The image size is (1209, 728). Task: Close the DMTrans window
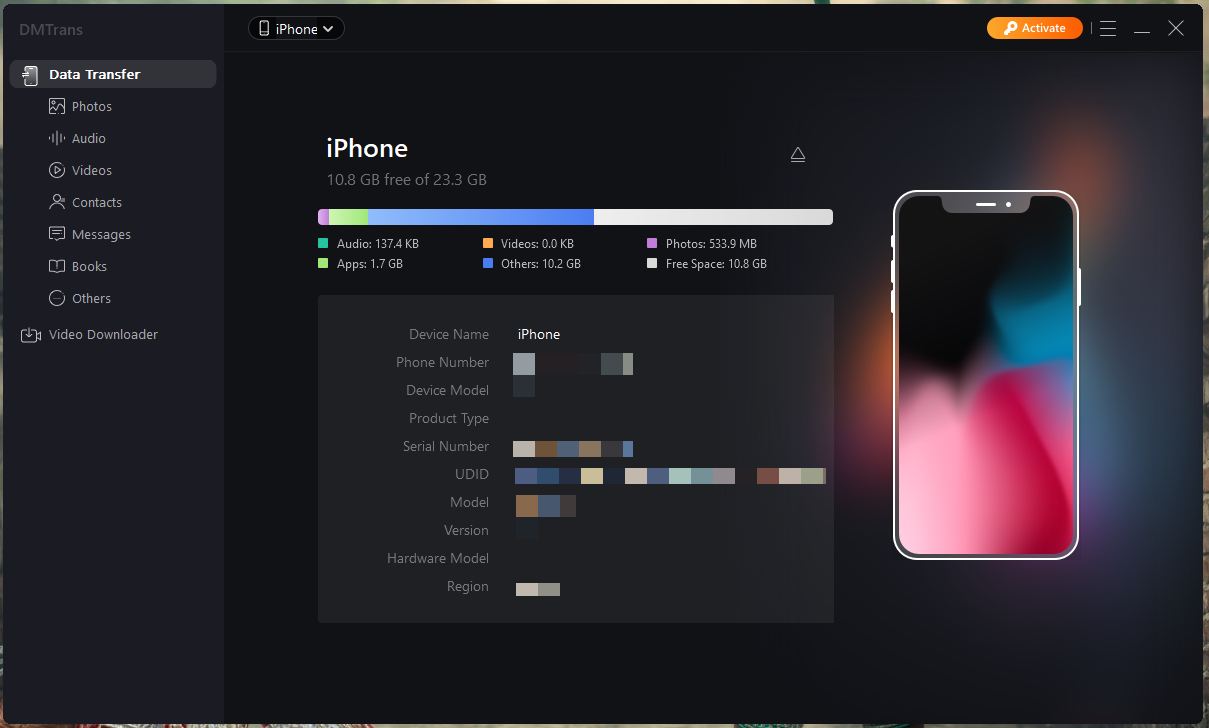[1176, 29]
